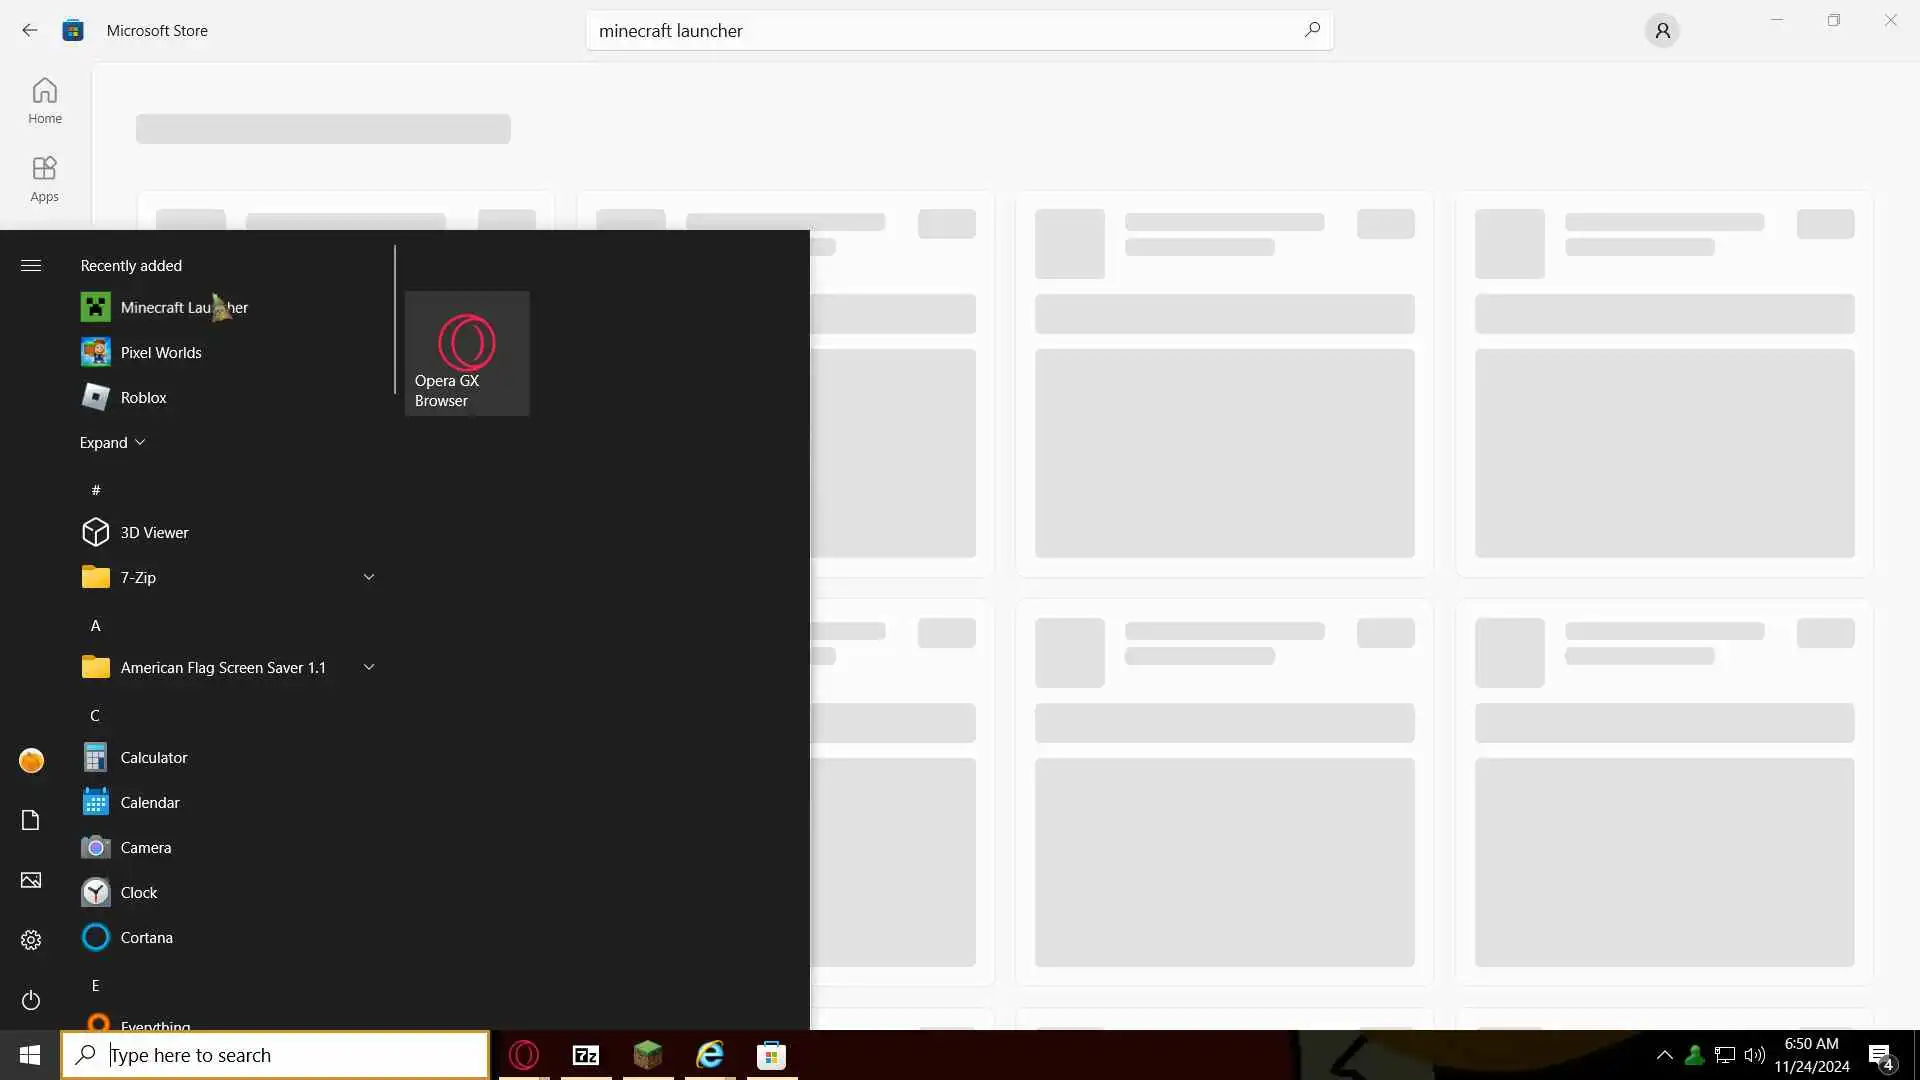Open the Microsoft Store Home tab
Image resolution: width=1920 pixels, height=1080 pixels.
[x=44, y=101]
